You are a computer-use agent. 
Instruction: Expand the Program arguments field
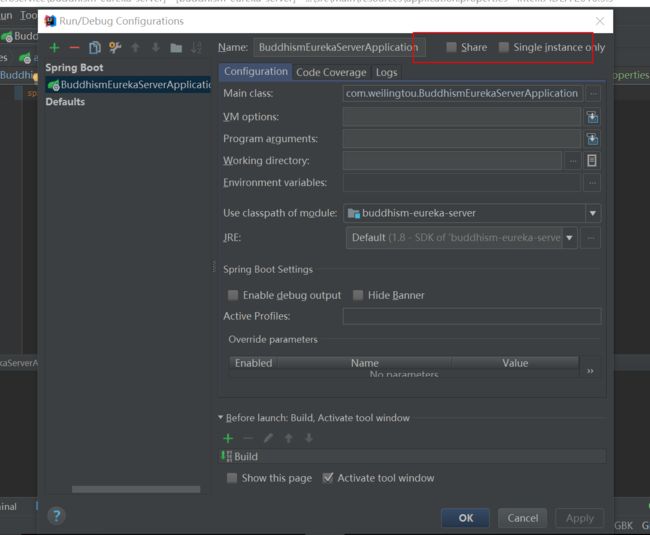pyautogui.click(x=592, y=139)
